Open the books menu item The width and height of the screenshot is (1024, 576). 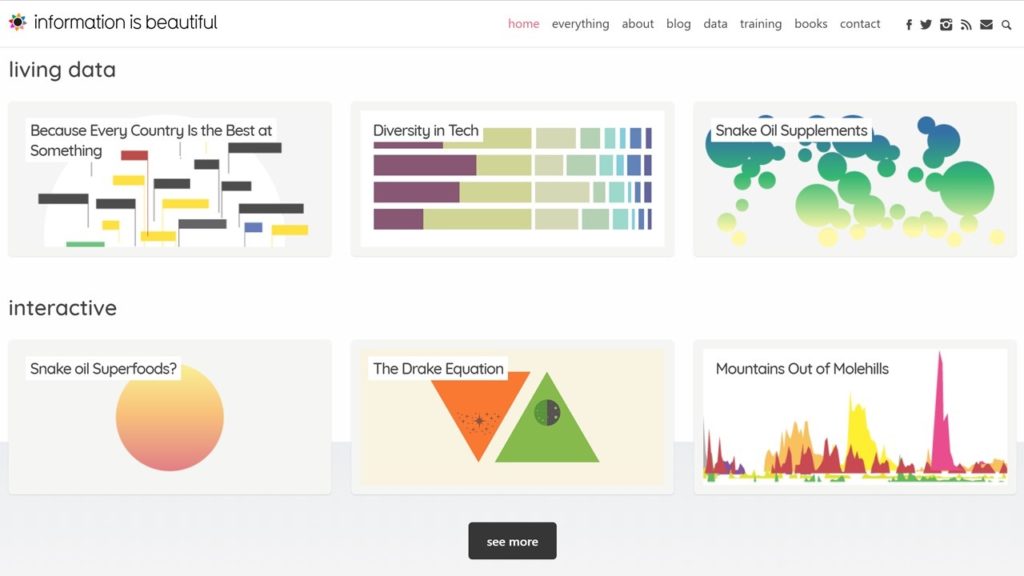point(810,24)
